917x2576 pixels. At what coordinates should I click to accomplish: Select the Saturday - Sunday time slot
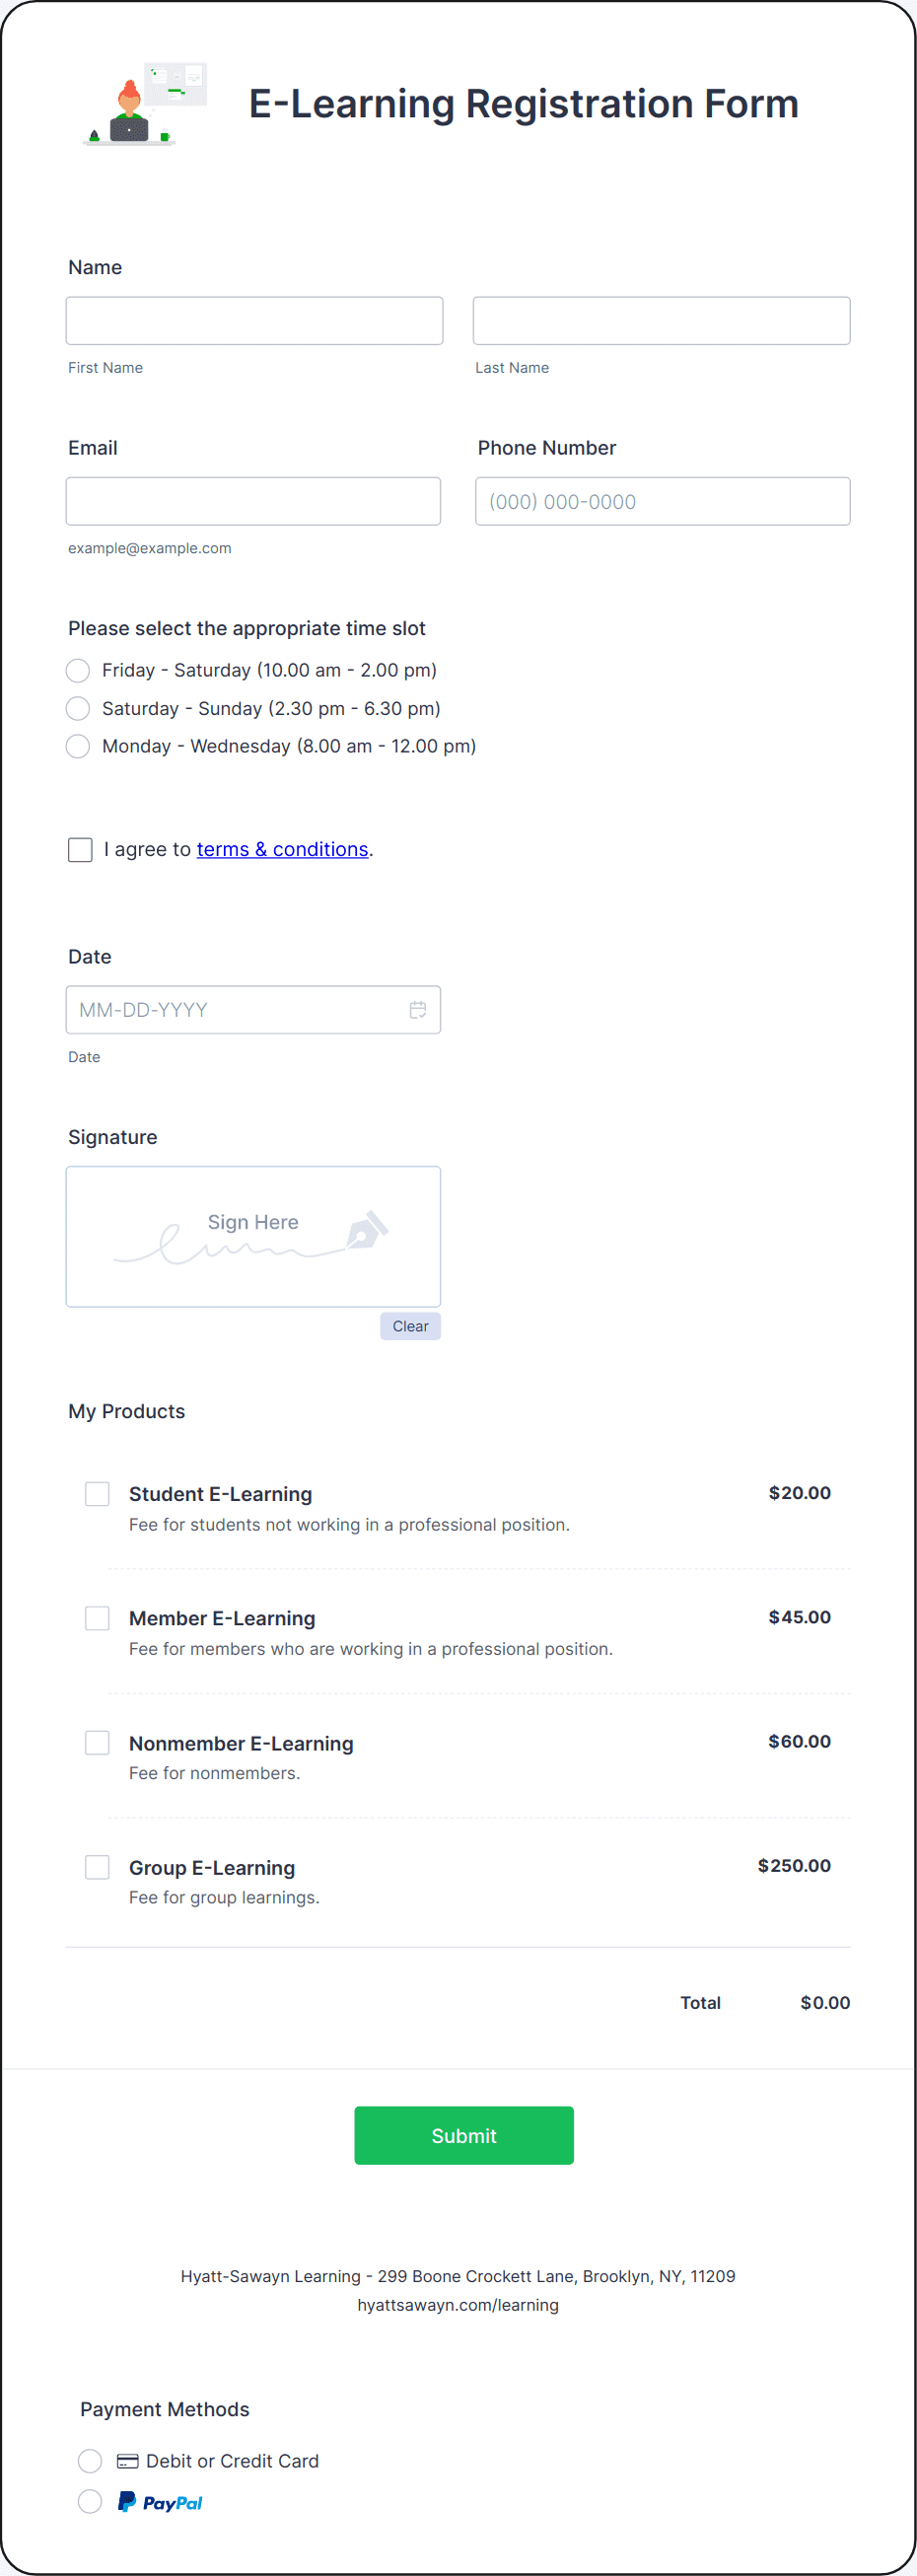pyautogui.click(x=77, y=708)
